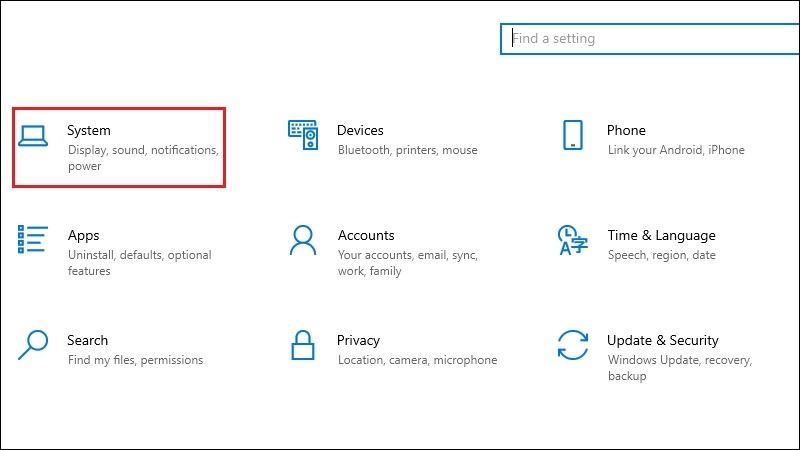This screenshot has height=450, width=800.
Task: Click 'Windows Update, recovery, backup' description
Action: point(680,368)
